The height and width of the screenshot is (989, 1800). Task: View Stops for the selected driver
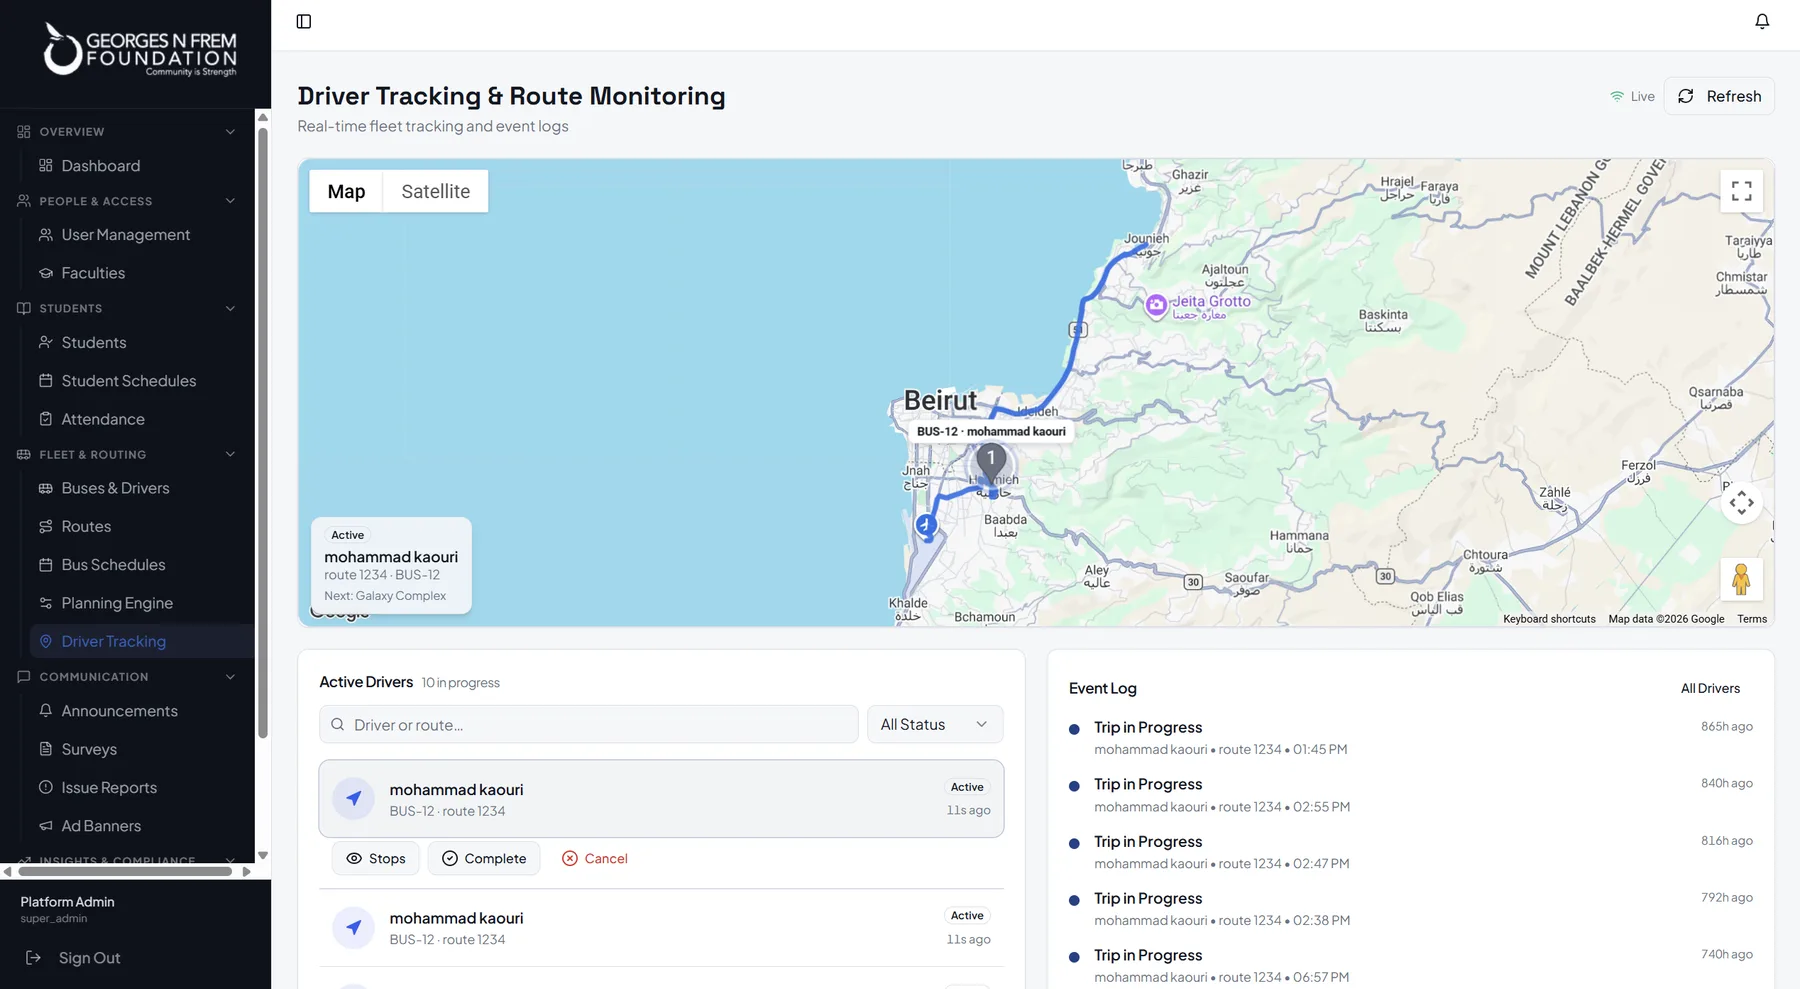pos(376,859)
